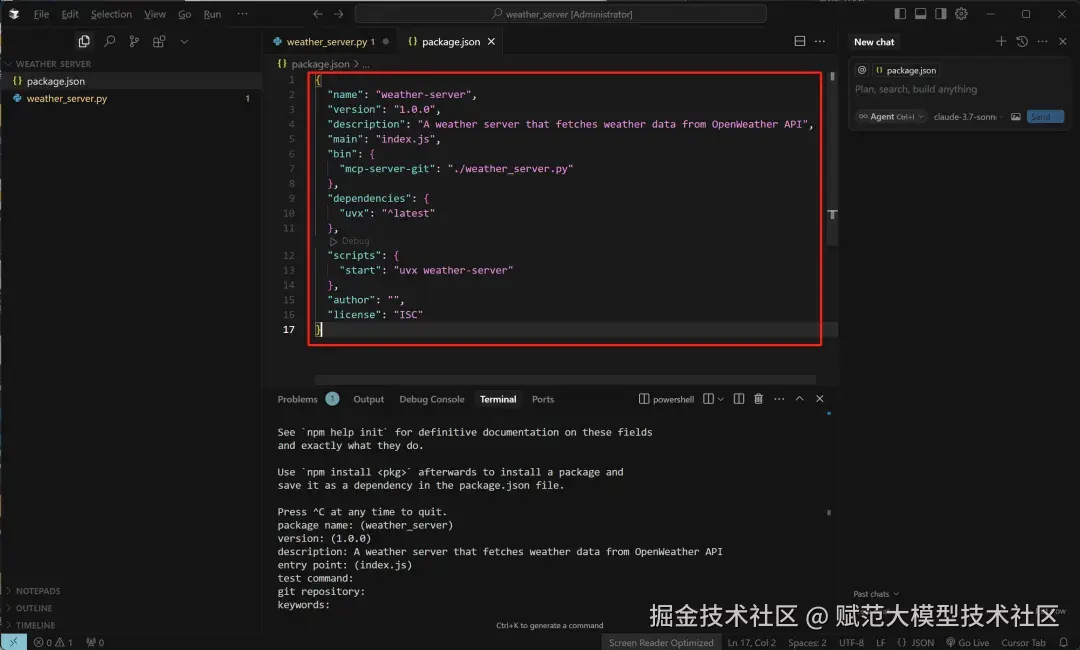Maximize the panel with the up chevron
This screenshot has height=650, width=1080.
(799, 399)
